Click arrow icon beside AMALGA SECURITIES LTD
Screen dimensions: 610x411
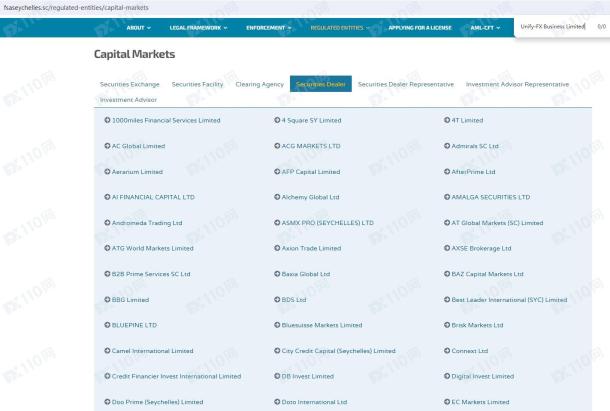[447, 197]
